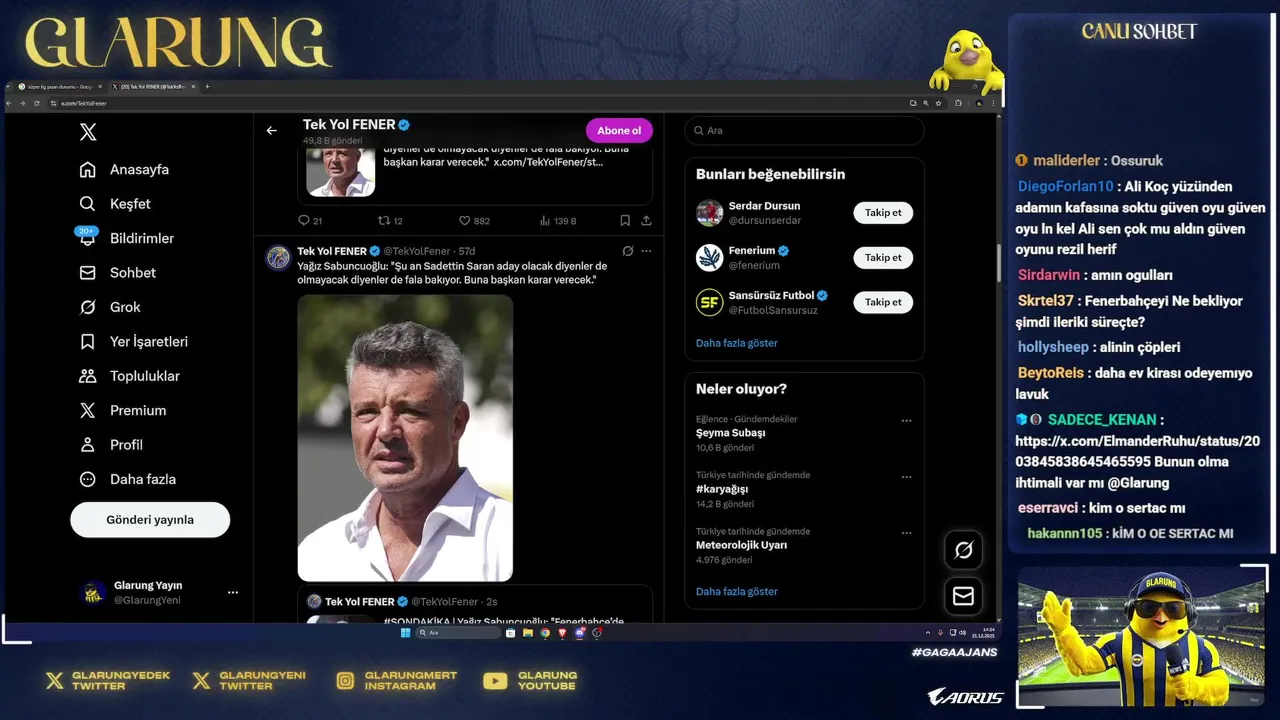Open Keşfet from the sidebar
Viewport: 1280px width, 720px height.
click(115, 204)
